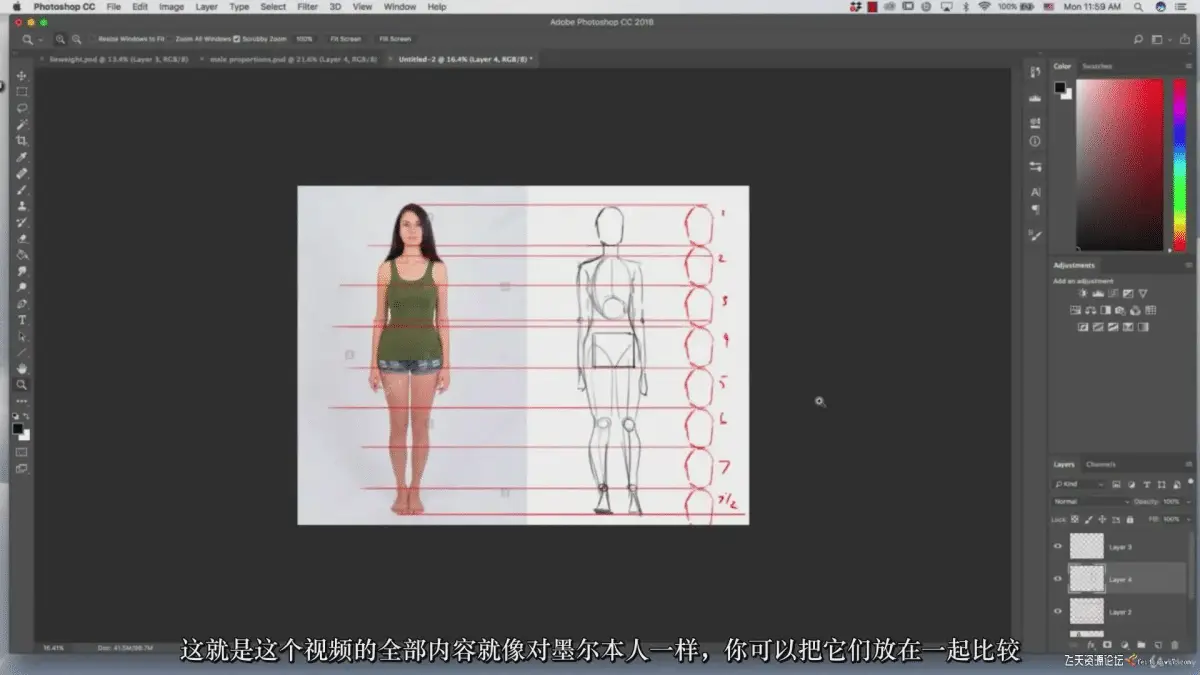1200x675 pixels.
Task: Toggle Zoom All Windows checkbox
Action: [169, 39]
